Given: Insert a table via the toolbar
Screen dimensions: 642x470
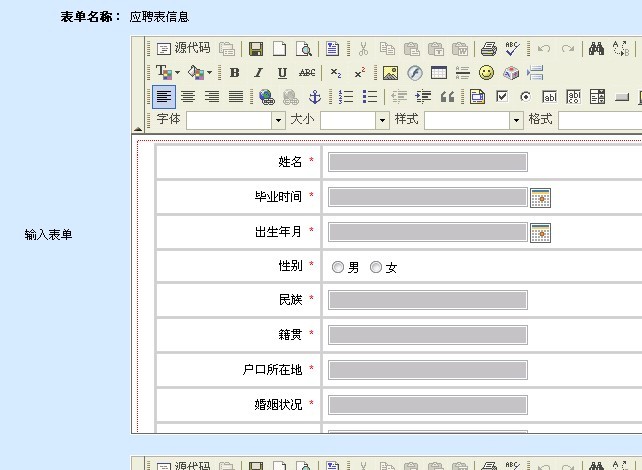Looking at the screenshot, I should 438,73.
